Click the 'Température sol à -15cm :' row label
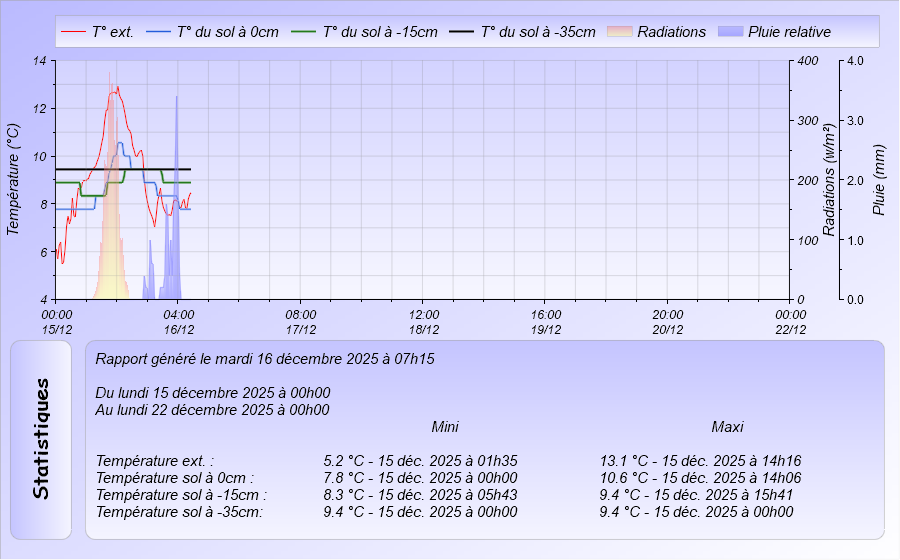This screenshot has height=560, width=900. point(181,495)
